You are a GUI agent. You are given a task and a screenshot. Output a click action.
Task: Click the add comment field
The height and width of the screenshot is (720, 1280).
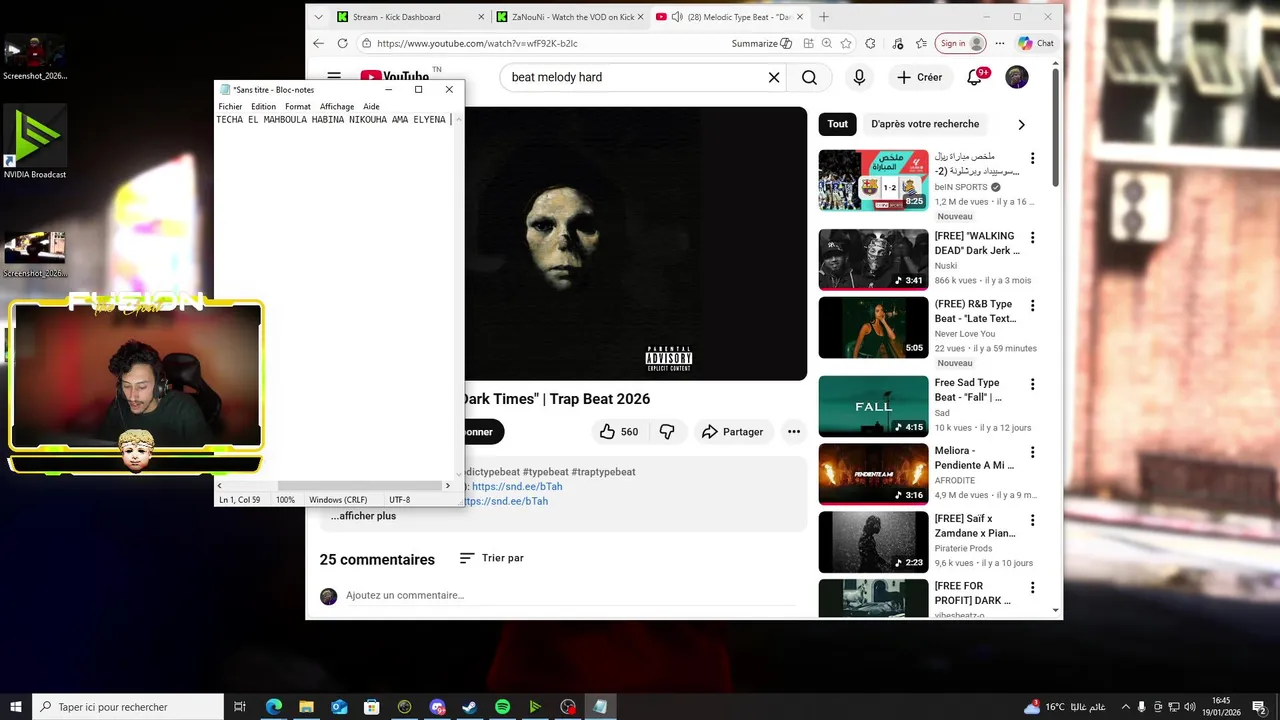pyautogui.click(x=570, y=596)
